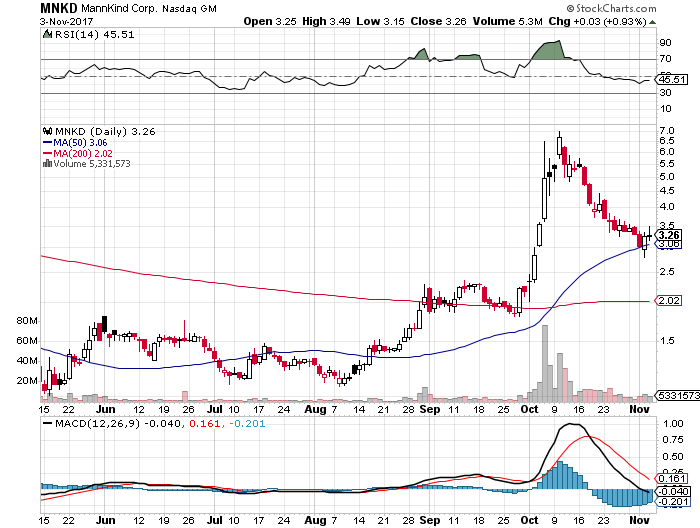Click the 45.51 RSI value tag
Viewport: 700px width, 528px height.
672,80
